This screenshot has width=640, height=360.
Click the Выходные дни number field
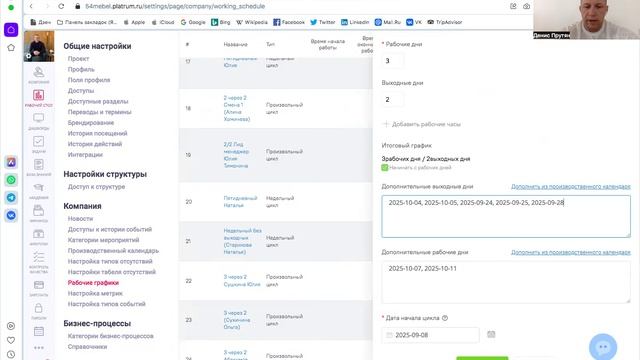pyautogui.click(x=393, y=100)
